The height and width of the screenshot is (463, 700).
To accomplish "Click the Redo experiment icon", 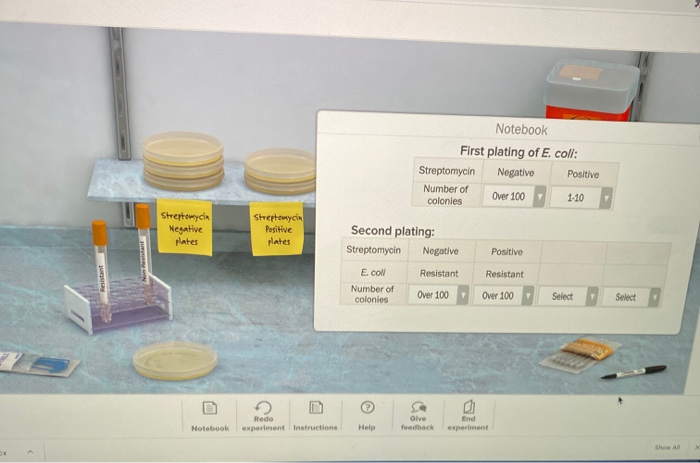I will [263, 407].
